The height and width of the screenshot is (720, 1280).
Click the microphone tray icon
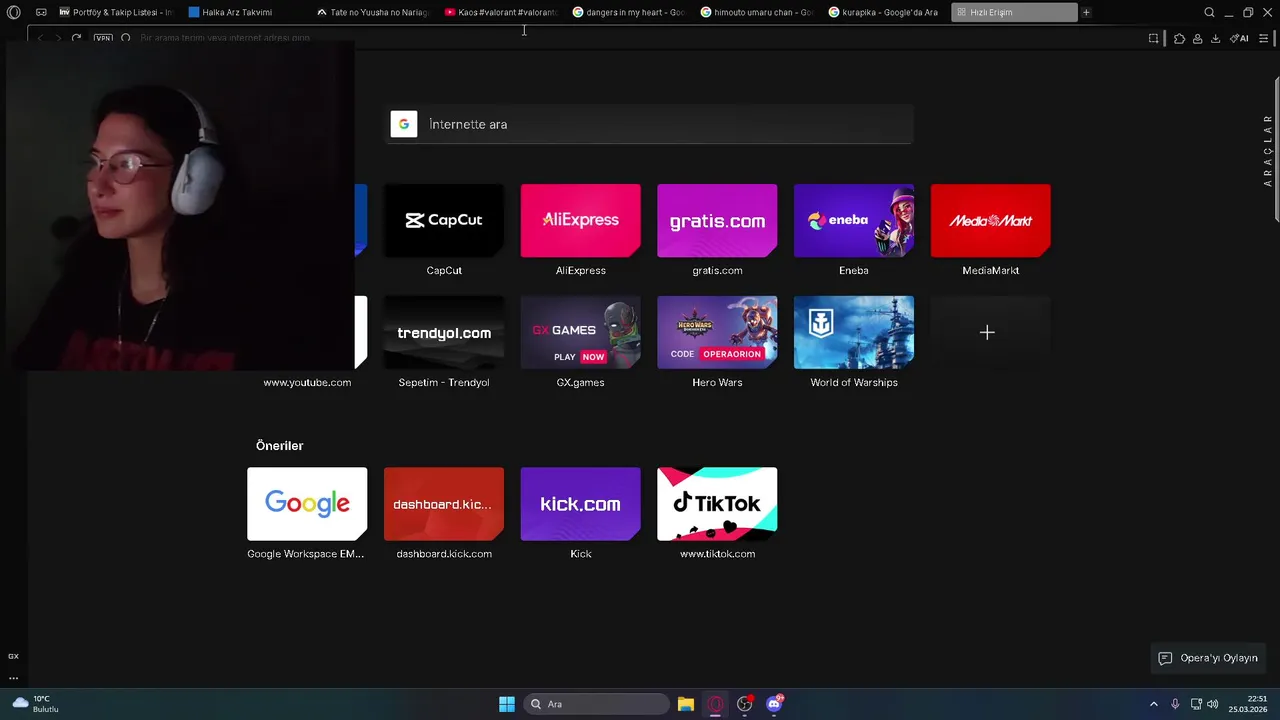(x=1175, y=704)
